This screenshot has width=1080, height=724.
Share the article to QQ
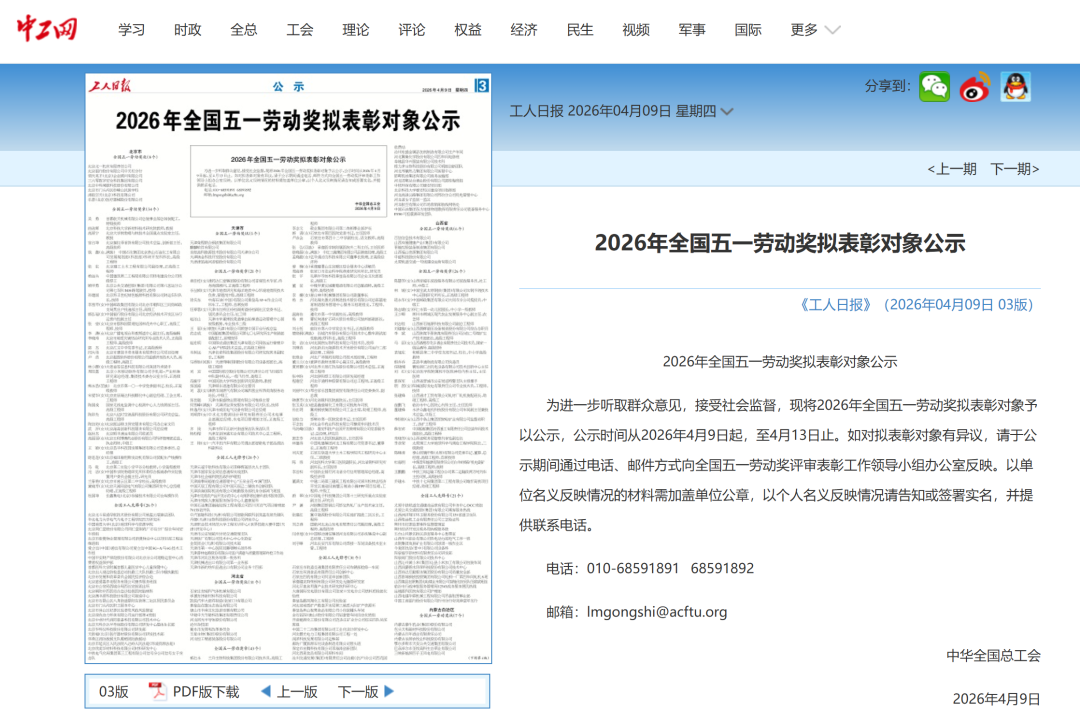[1015, 87]
